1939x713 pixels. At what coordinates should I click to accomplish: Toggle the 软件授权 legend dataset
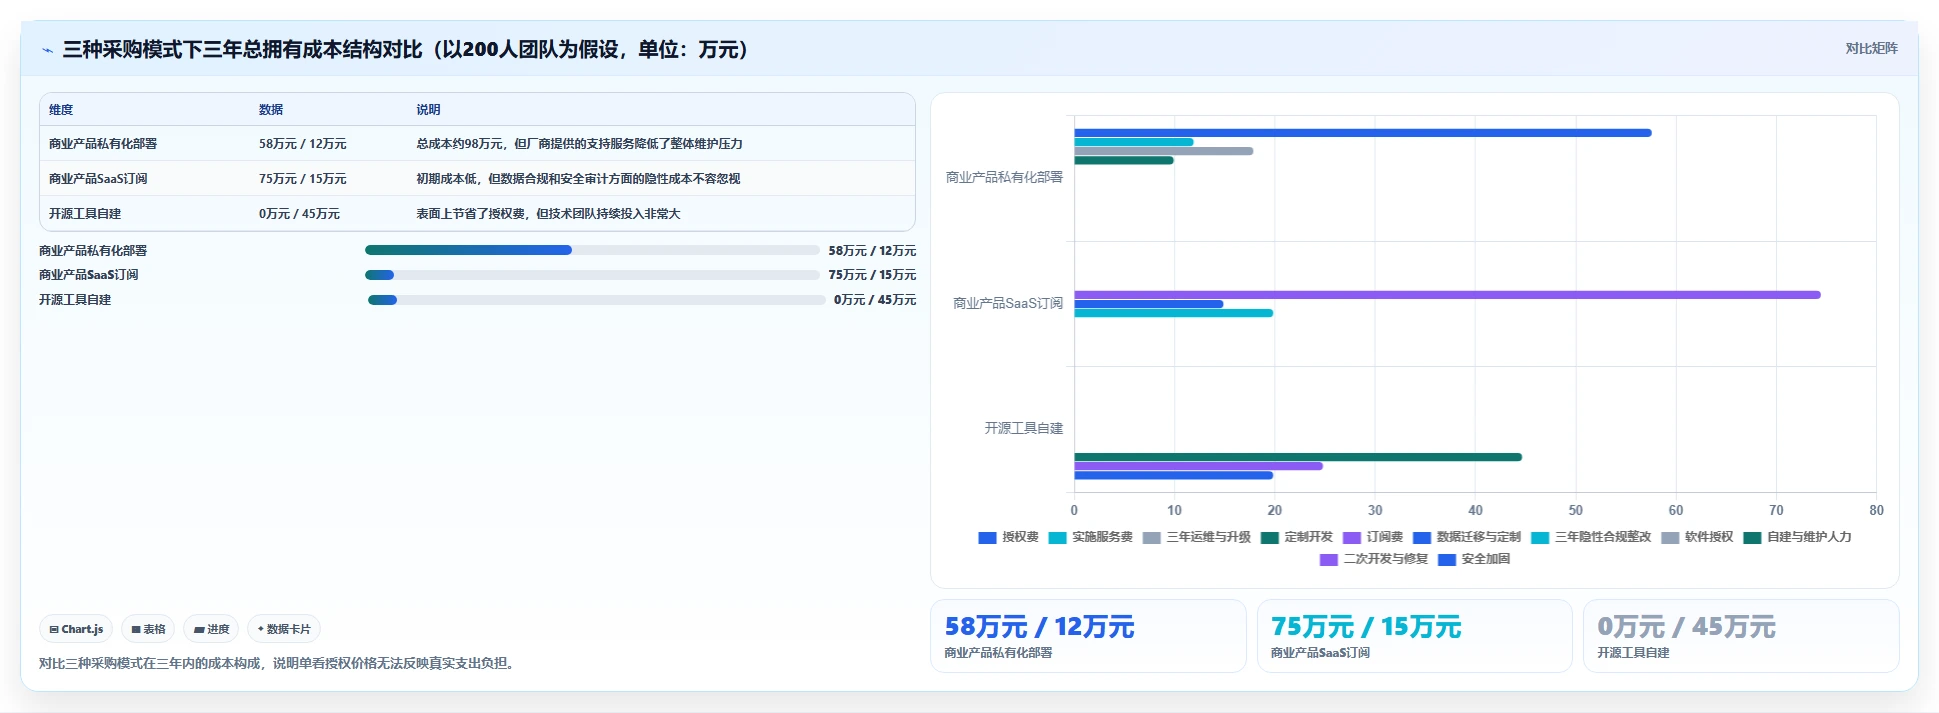pyautogui.click(x=1697, y=537)
